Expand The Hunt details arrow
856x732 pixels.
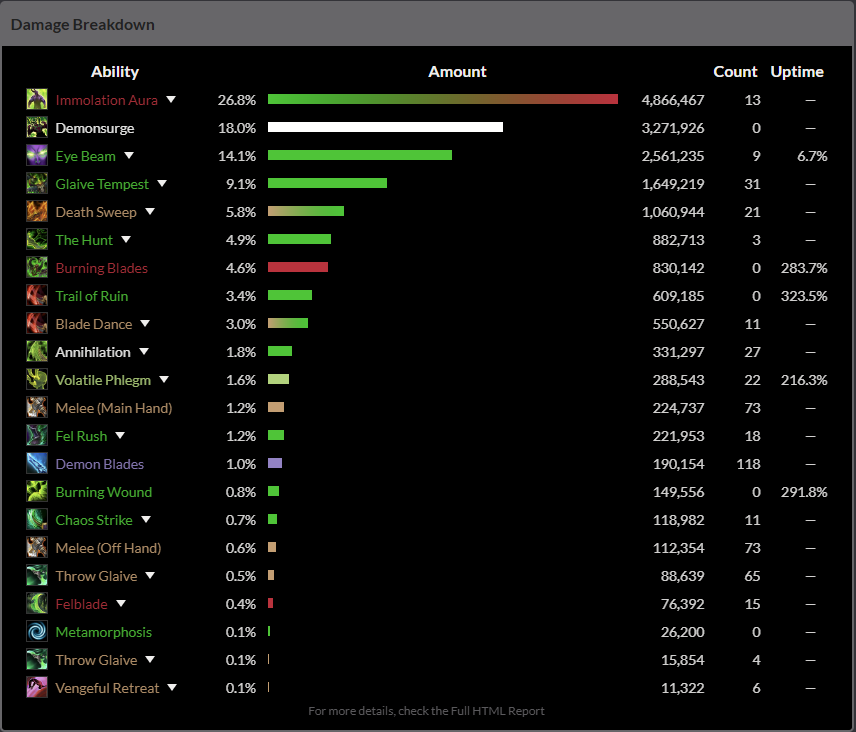pos(126,240)
